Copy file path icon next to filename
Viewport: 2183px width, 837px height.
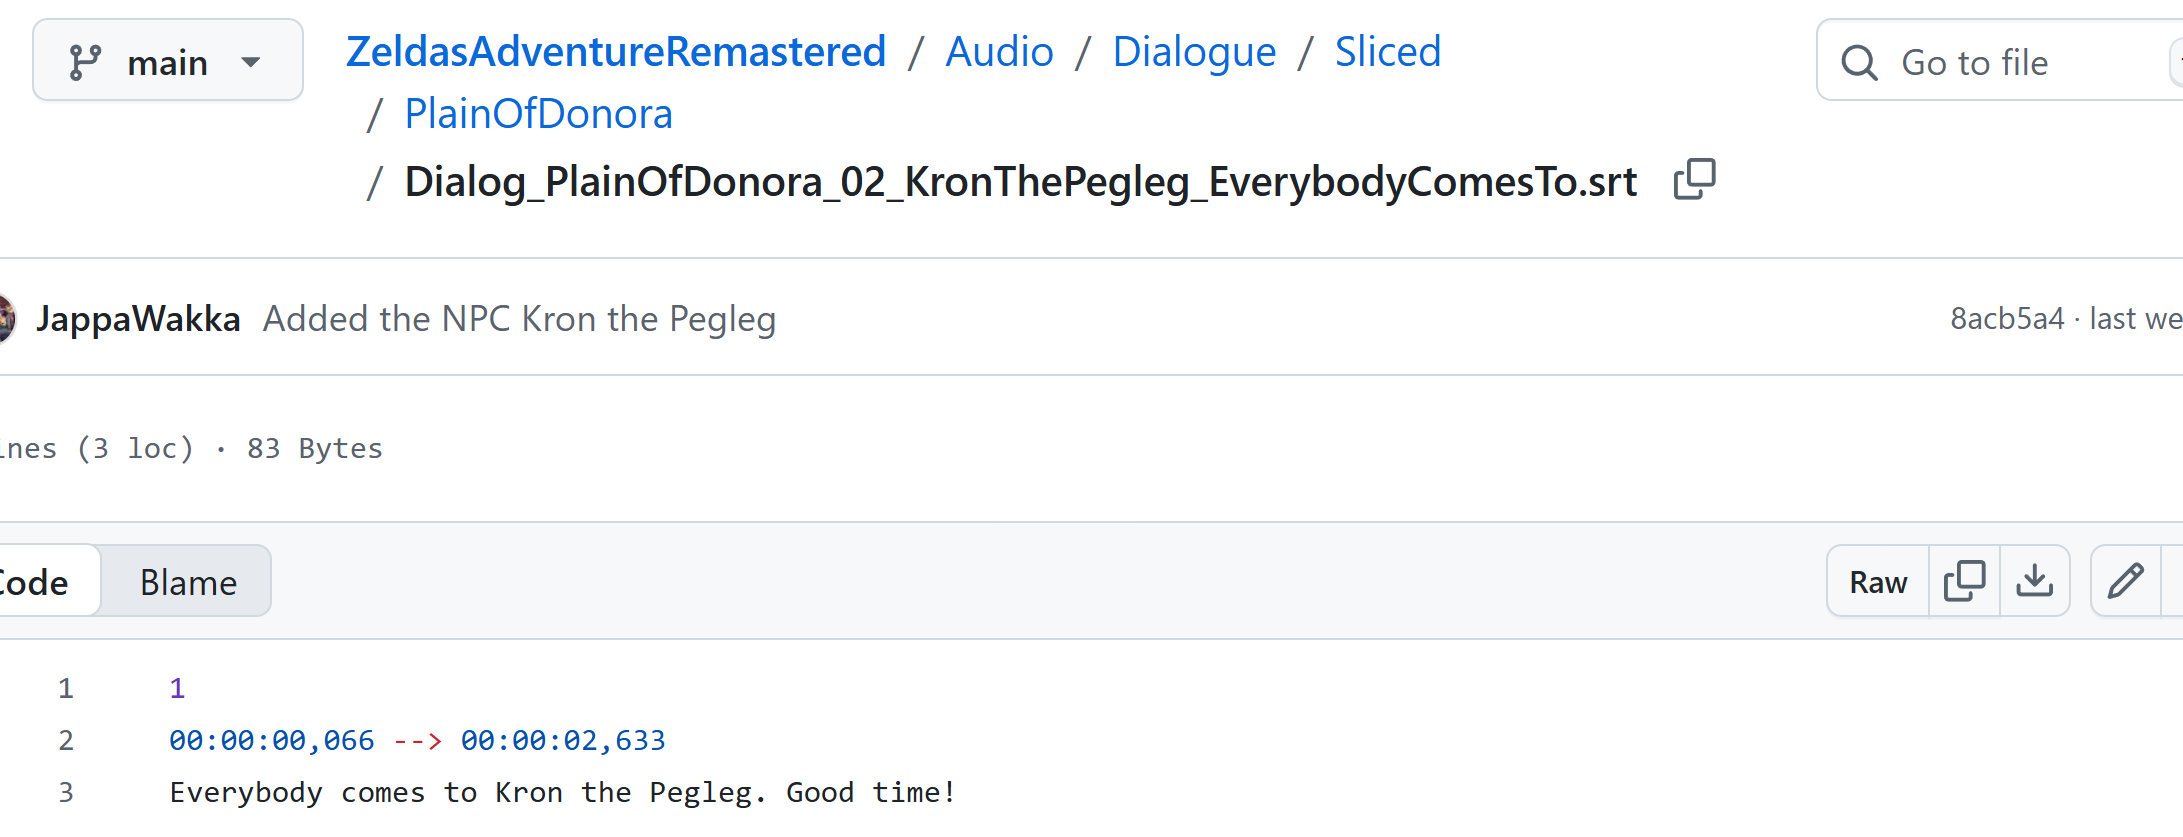[1694, 179]
